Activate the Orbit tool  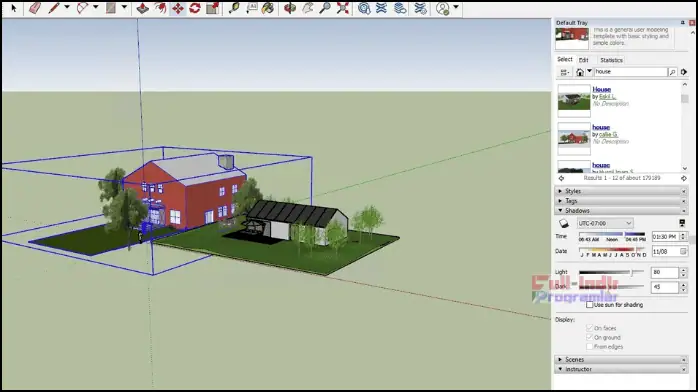290,8
